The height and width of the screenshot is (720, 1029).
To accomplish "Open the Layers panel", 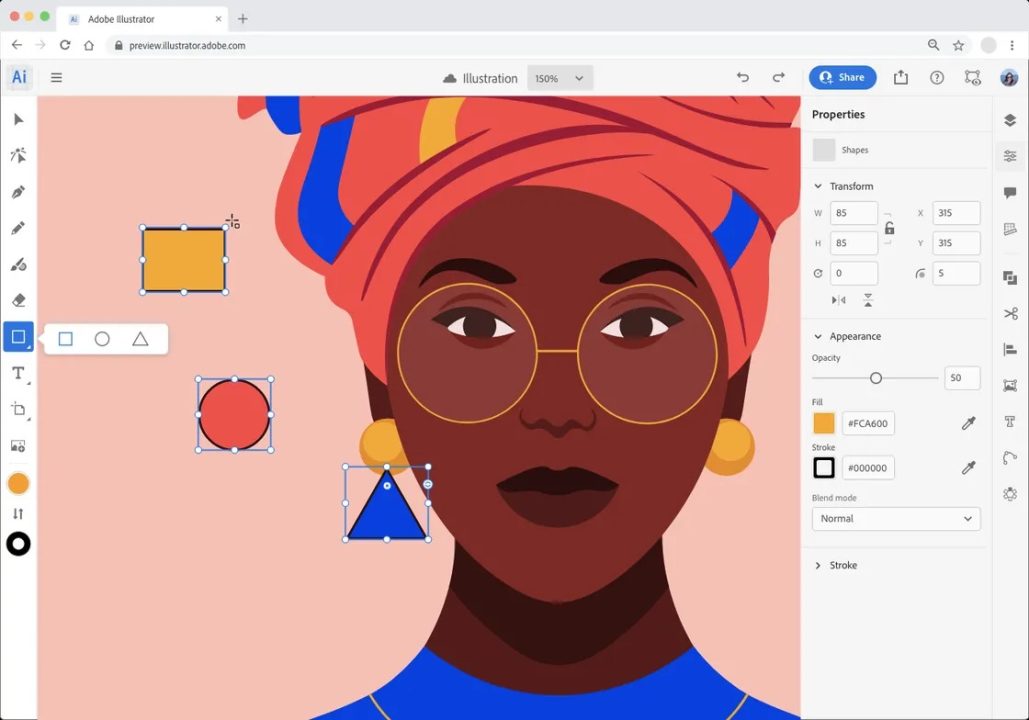I will click(x=1011, y=119).
